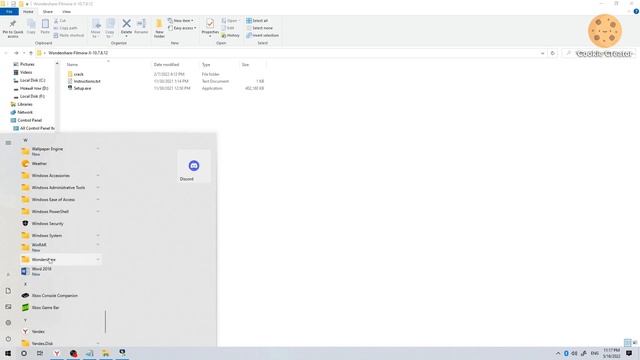The image size is (640, 360).
Task: Open the Easy access dropdown
Action: tap(182, 28)
